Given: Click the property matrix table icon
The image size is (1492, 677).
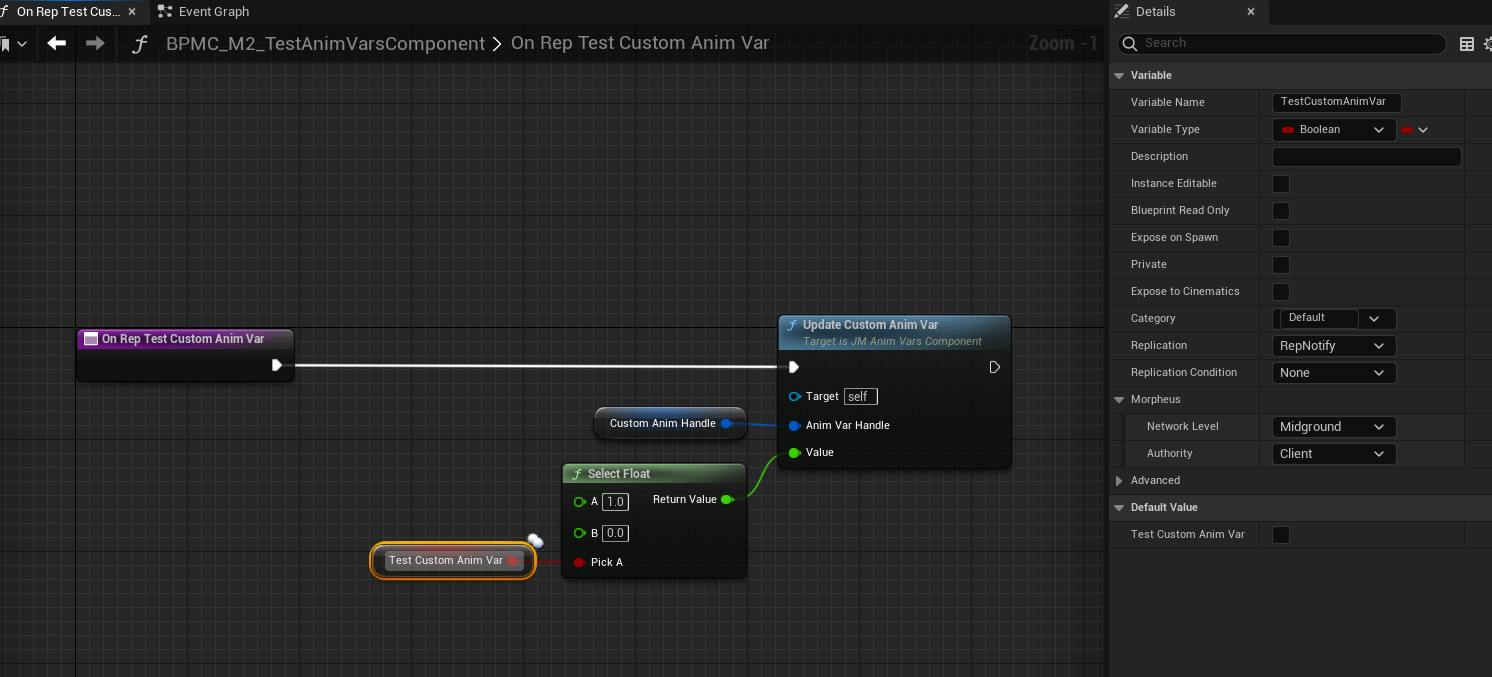Looking at the screenshot, I should (1467, 44).
